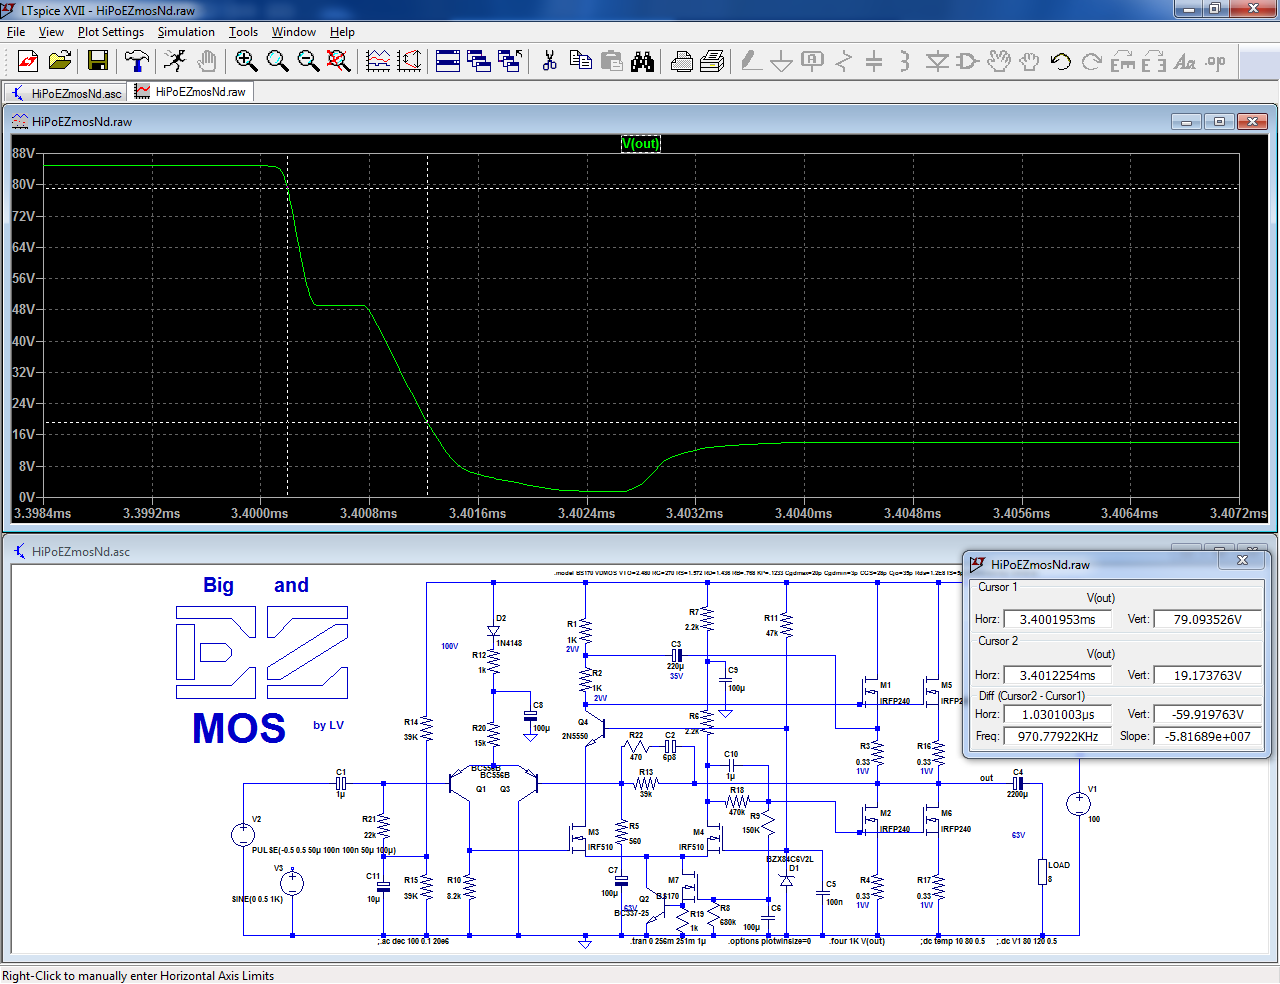Click the Pan magnifier icon

pyautogui.click(x=277, y=61)
